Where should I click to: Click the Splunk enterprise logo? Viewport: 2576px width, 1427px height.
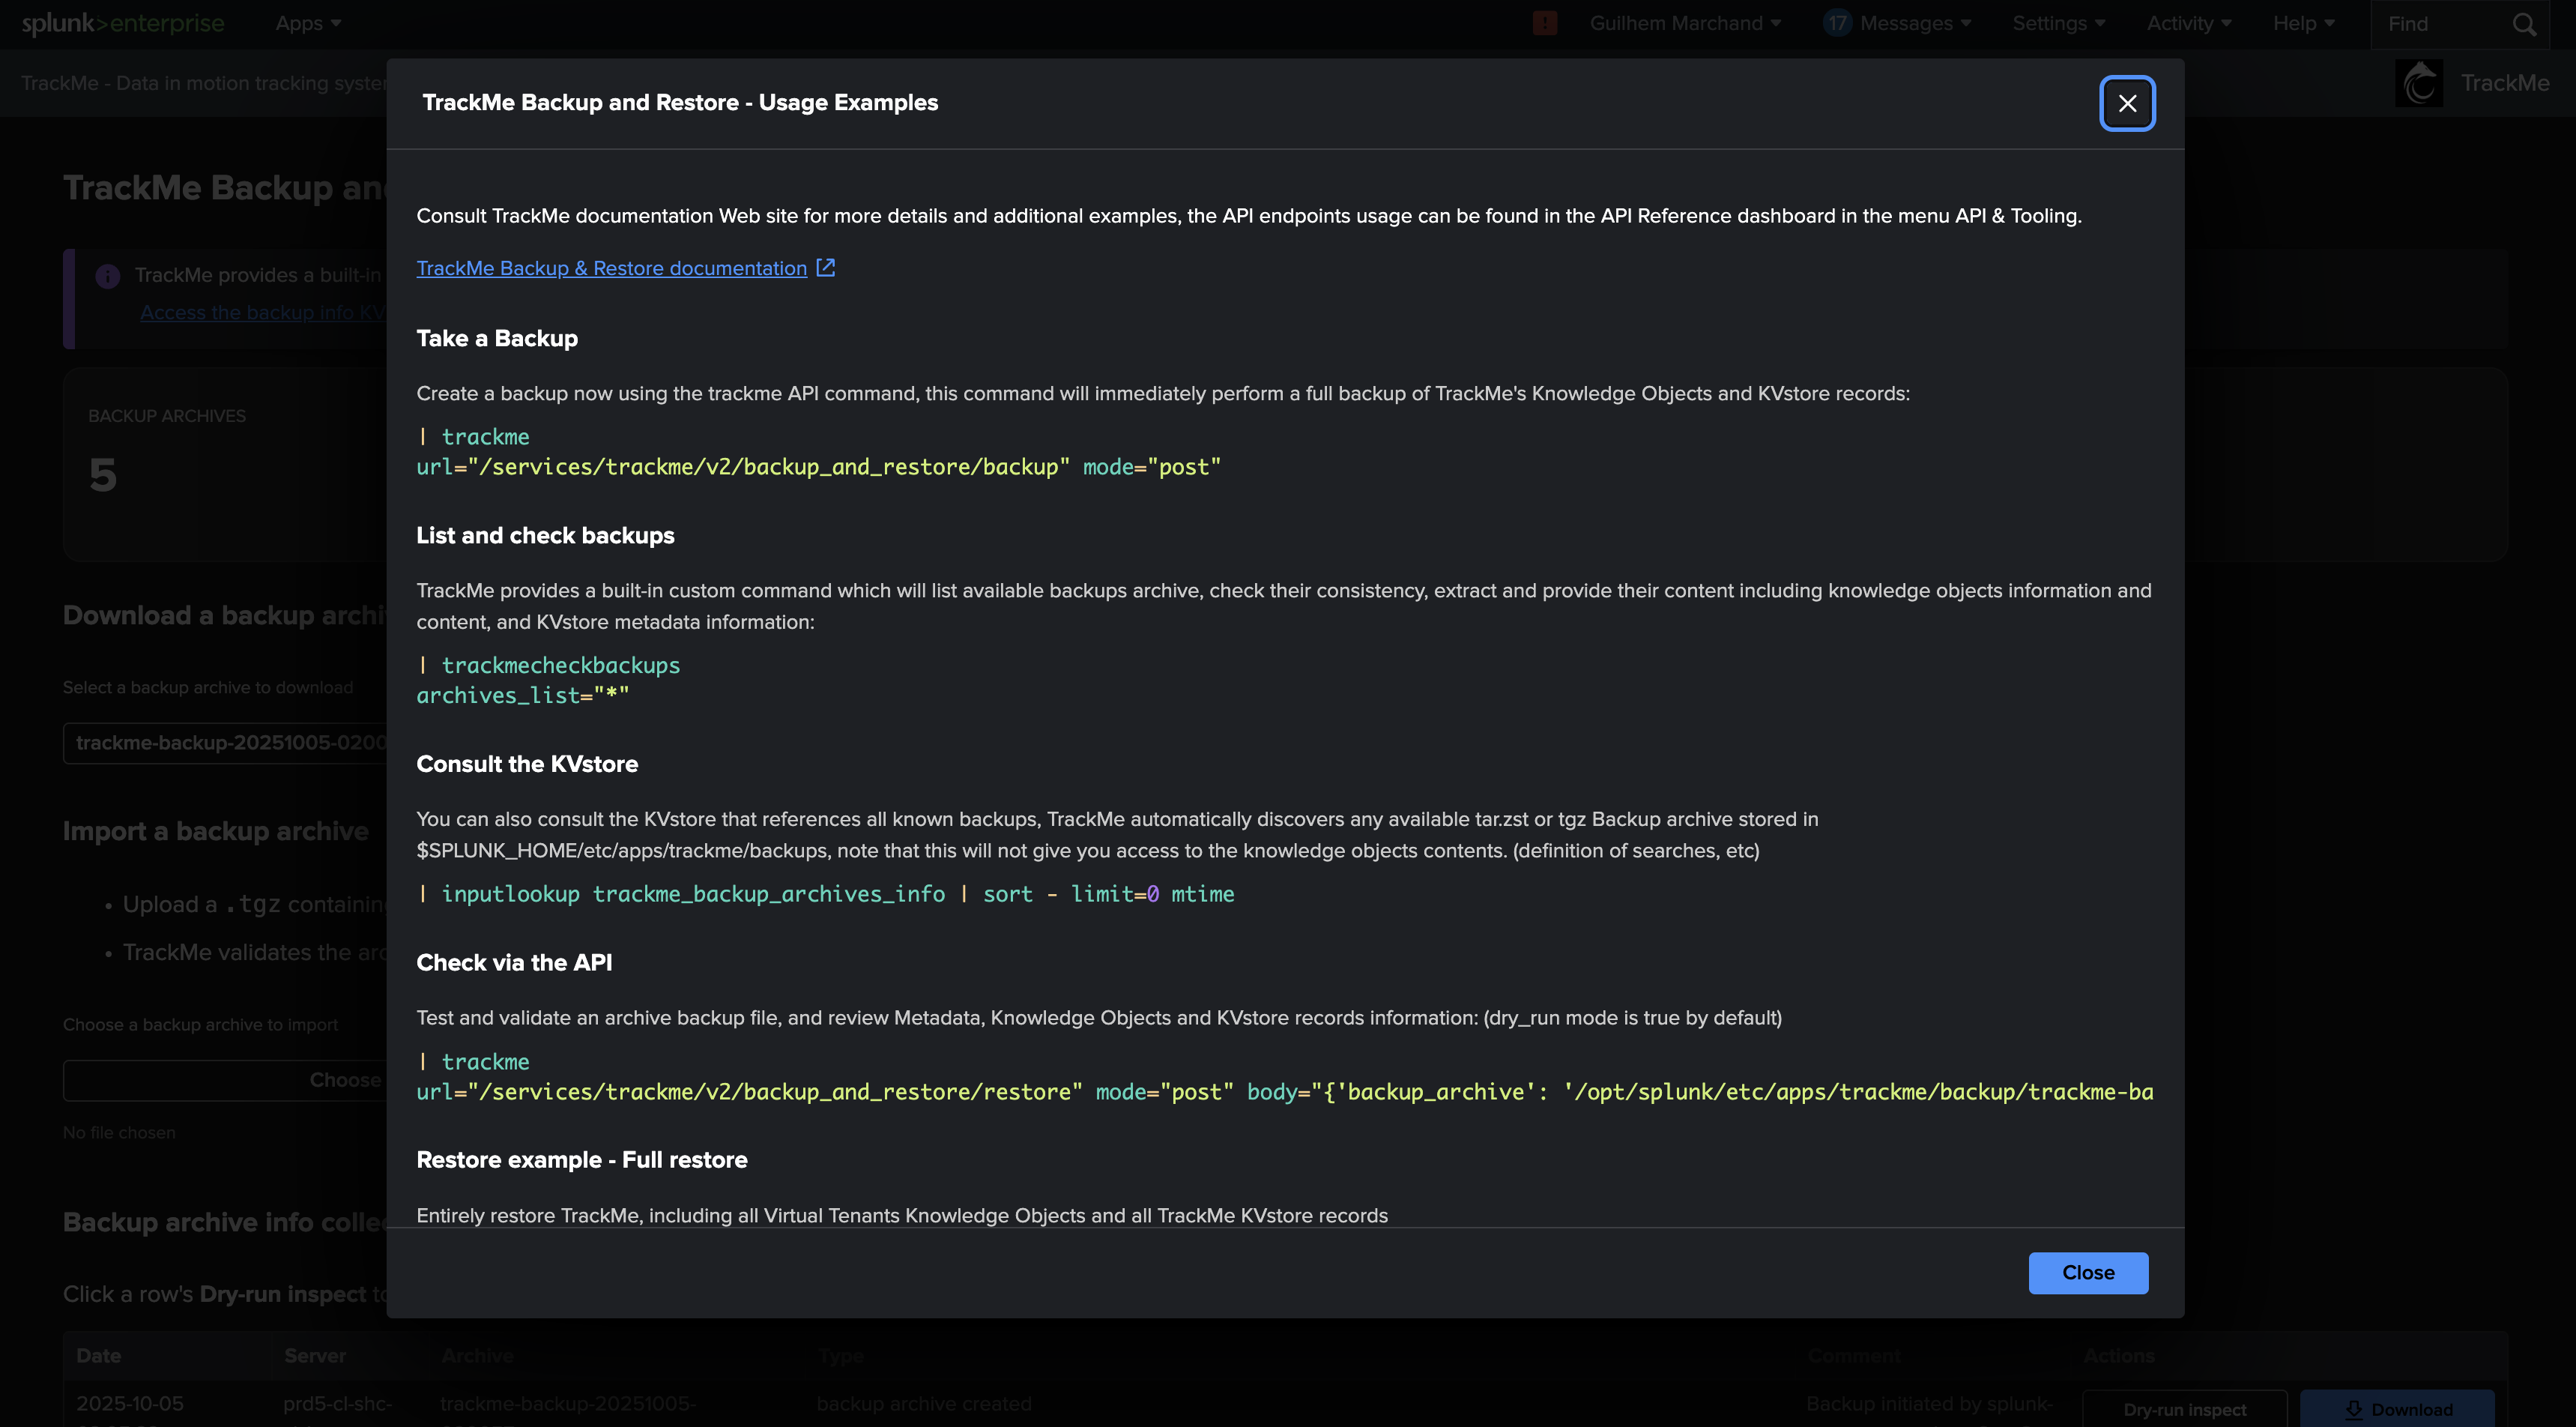click(x=122, y=23)
